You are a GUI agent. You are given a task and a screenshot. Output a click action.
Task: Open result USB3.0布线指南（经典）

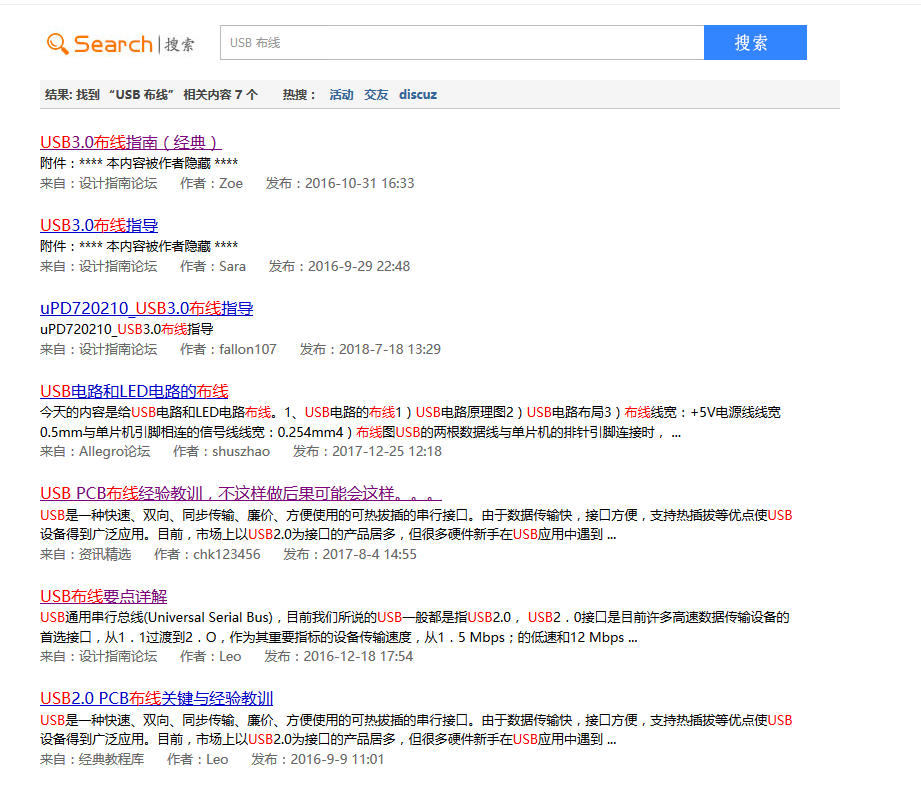(130, 142)
